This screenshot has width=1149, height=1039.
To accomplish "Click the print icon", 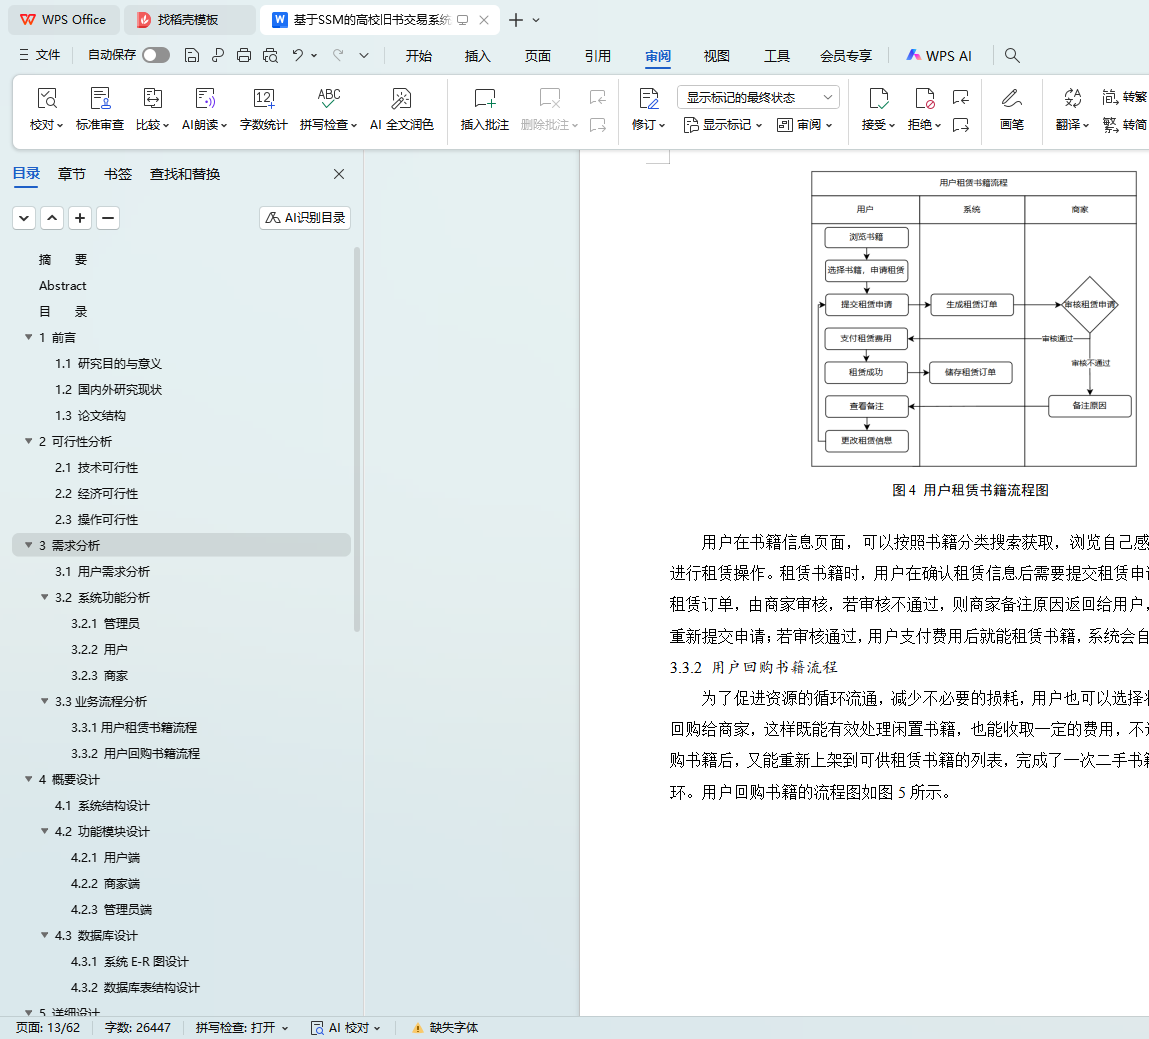I will tap(244, 56).
